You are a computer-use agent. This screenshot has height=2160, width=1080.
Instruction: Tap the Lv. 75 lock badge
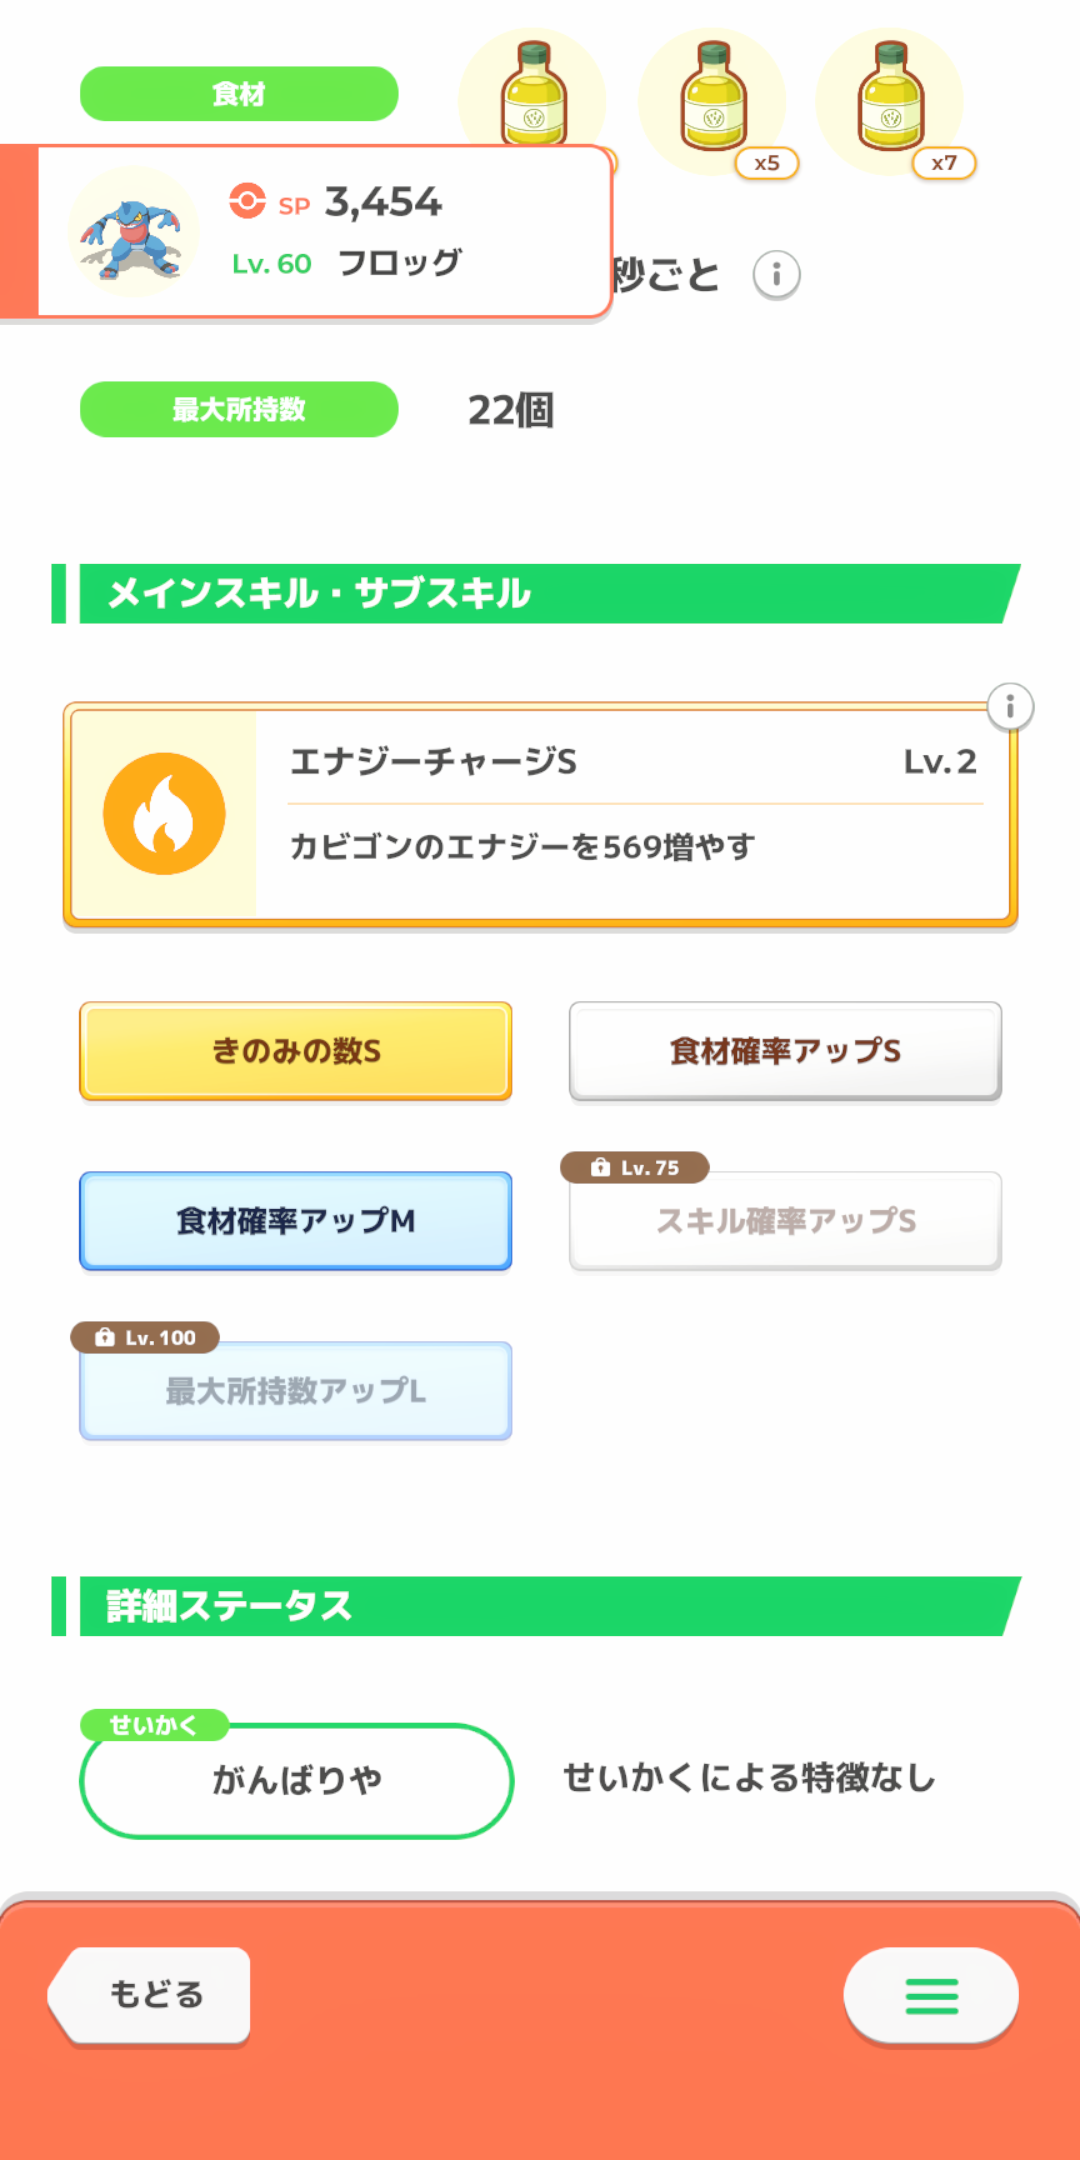(x=635, y=1167)
